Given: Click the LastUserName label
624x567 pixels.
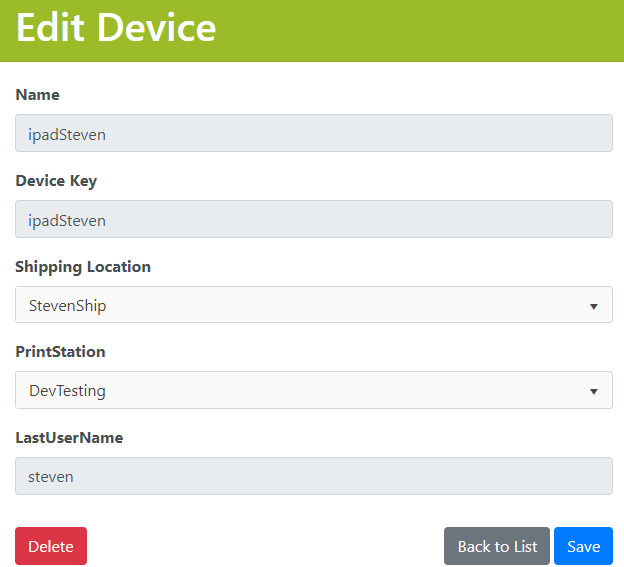Looking at the screenshot, I should click(69, 438).
